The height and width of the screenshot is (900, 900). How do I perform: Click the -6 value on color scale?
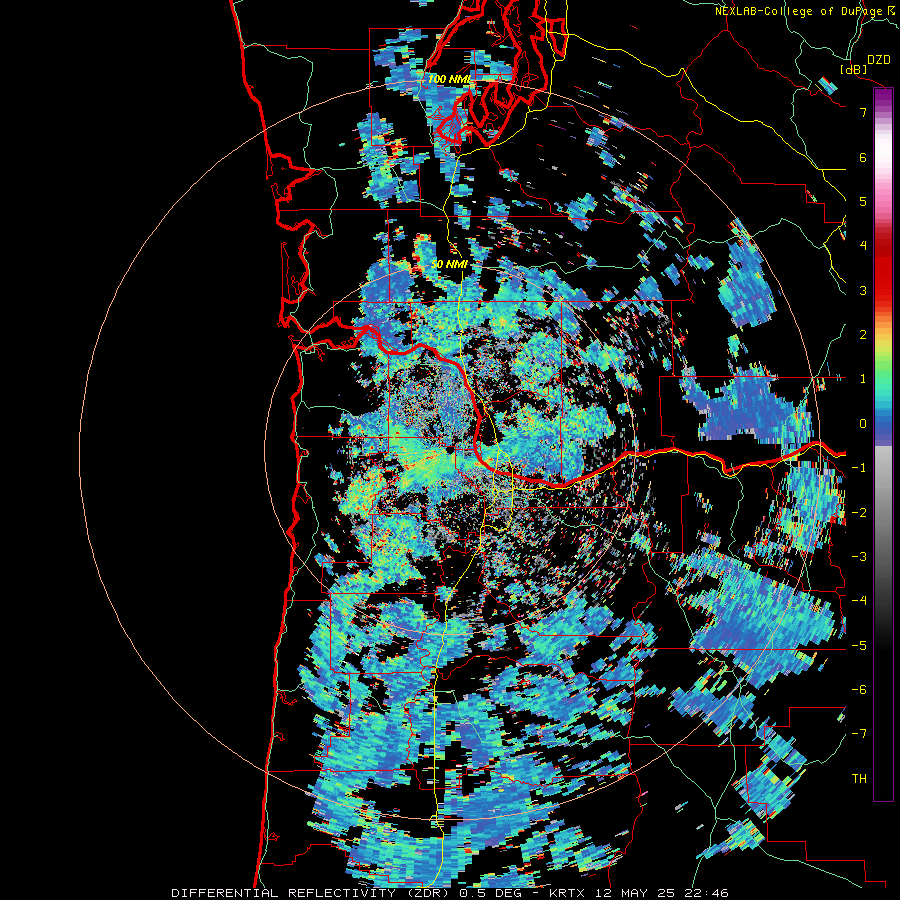[x=859, y=690]
